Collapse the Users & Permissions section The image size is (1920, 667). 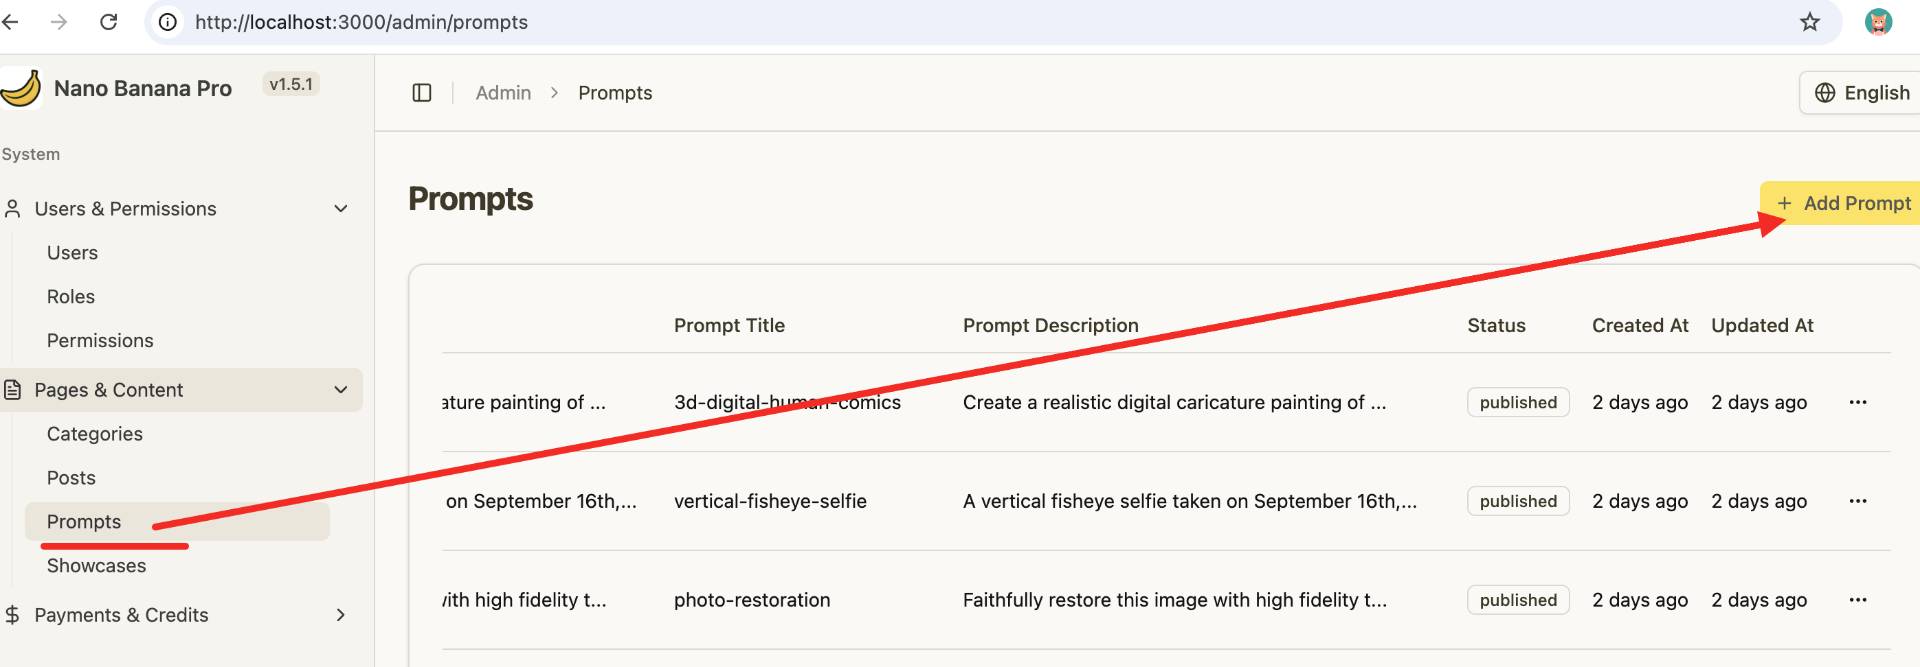pyautogui.click(x=341, y=209)
